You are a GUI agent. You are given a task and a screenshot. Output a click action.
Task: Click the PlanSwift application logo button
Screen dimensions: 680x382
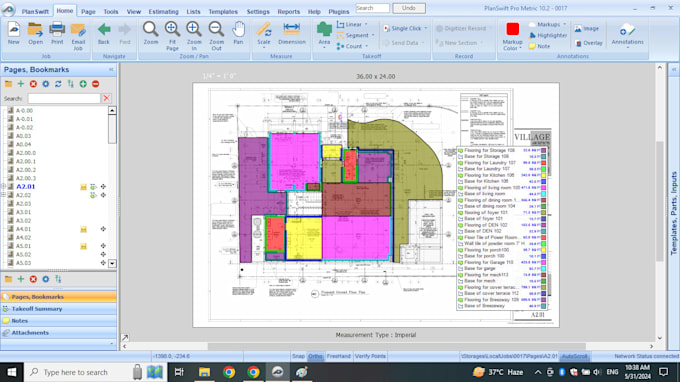coord(8,10)
